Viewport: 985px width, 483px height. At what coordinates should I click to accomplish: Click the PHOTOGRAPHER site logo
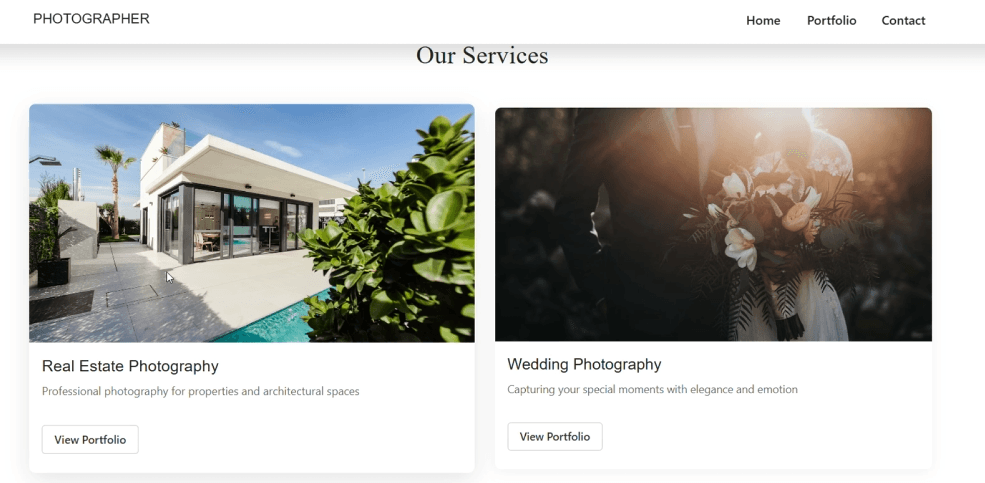[91, 19]
